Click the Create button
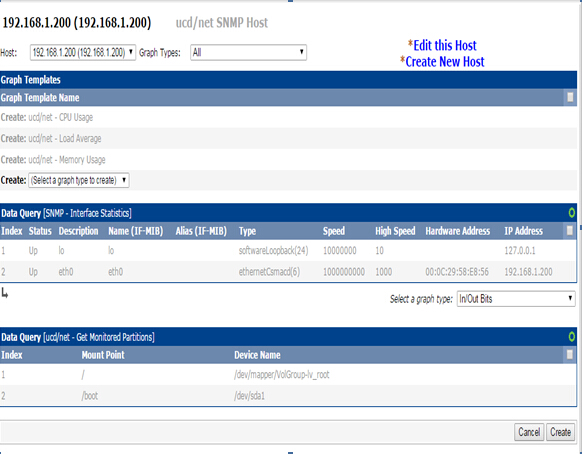The width and height of the screenshot is (582, 454). tap(560, 432)
